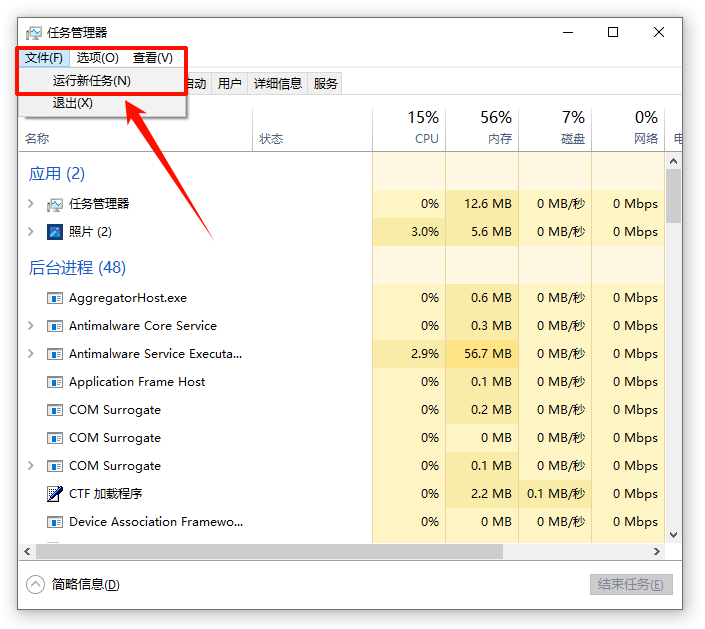Click the AggregatorHost.exe process icon

click(x=55, y=298)
